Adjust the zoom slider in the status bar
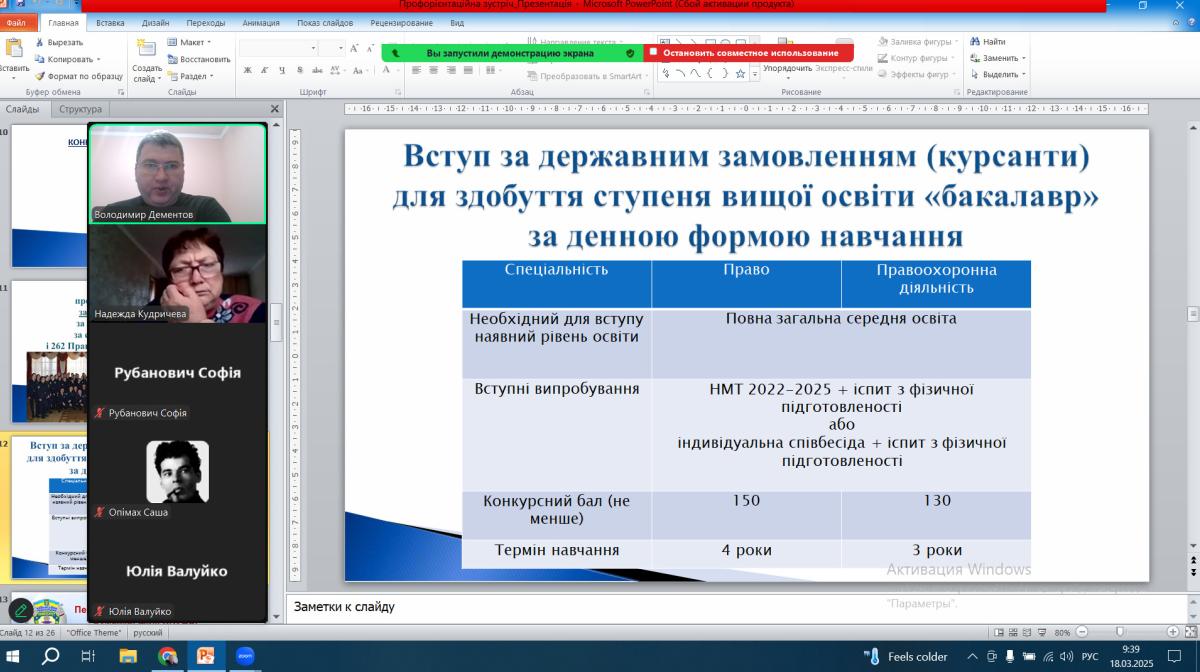The height and width of the screenshot is (672, 1200). pos(1120,632)
